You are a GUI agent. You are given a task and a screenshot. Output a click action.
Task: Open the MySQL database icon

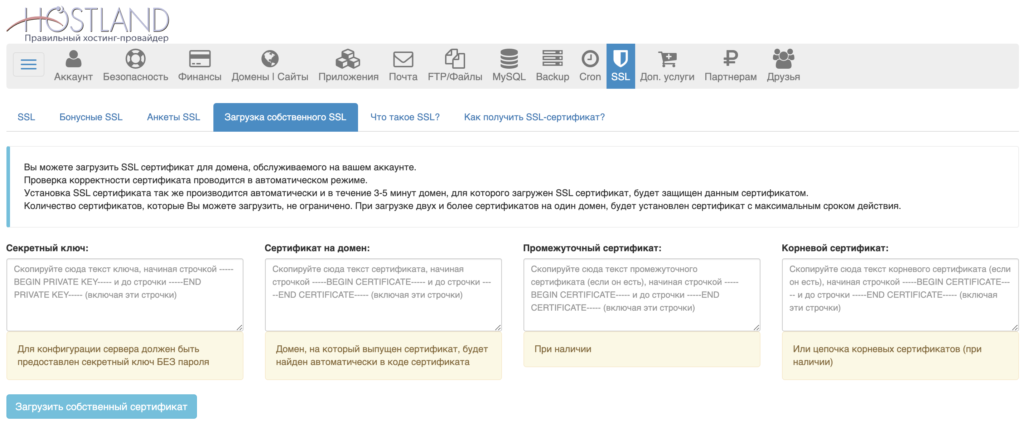[509, 59]
